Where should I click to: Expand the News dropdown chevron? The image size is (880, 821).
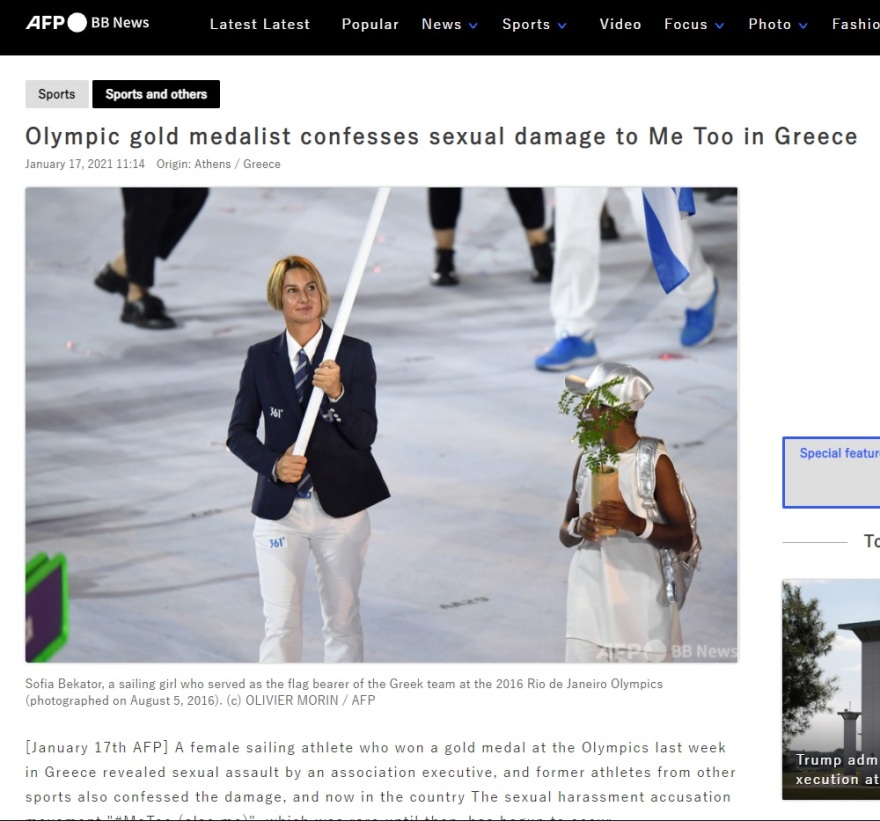pos(473,25)
